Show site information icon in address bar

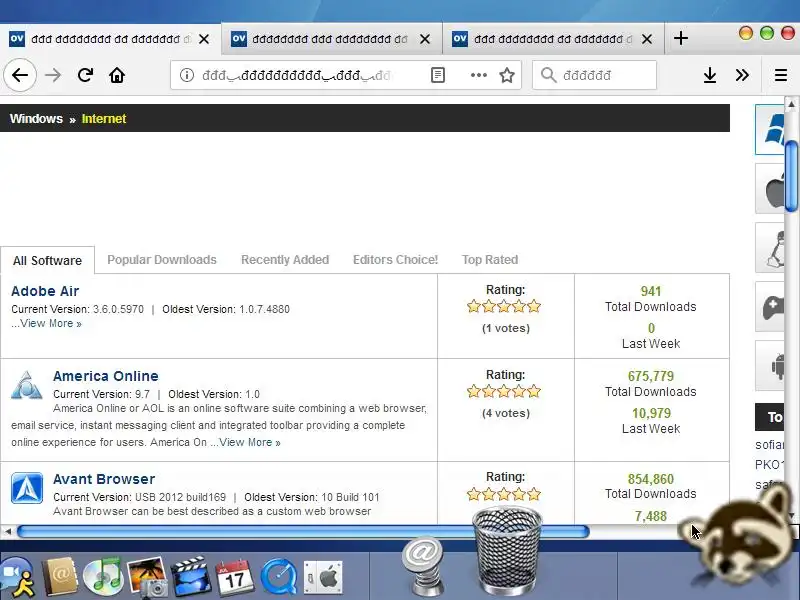187,76
